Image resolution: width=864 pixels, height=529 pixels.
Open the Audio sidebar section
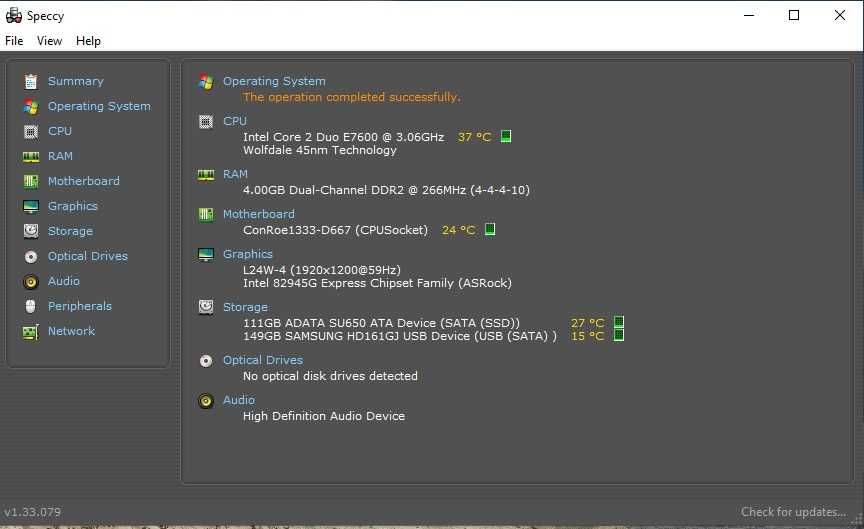[64, 281]
